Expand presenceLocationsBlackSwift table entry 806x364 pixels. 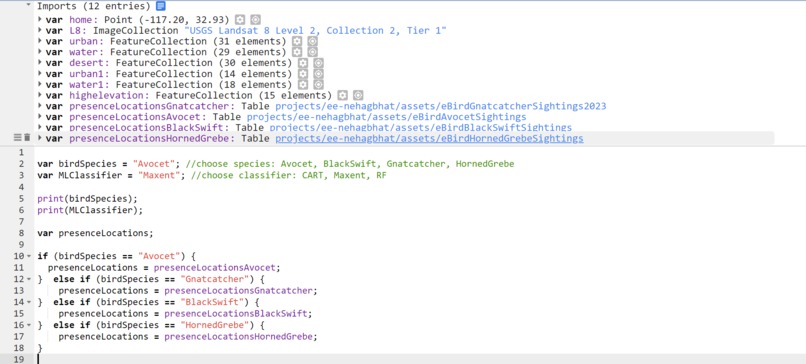coord(40,127)
